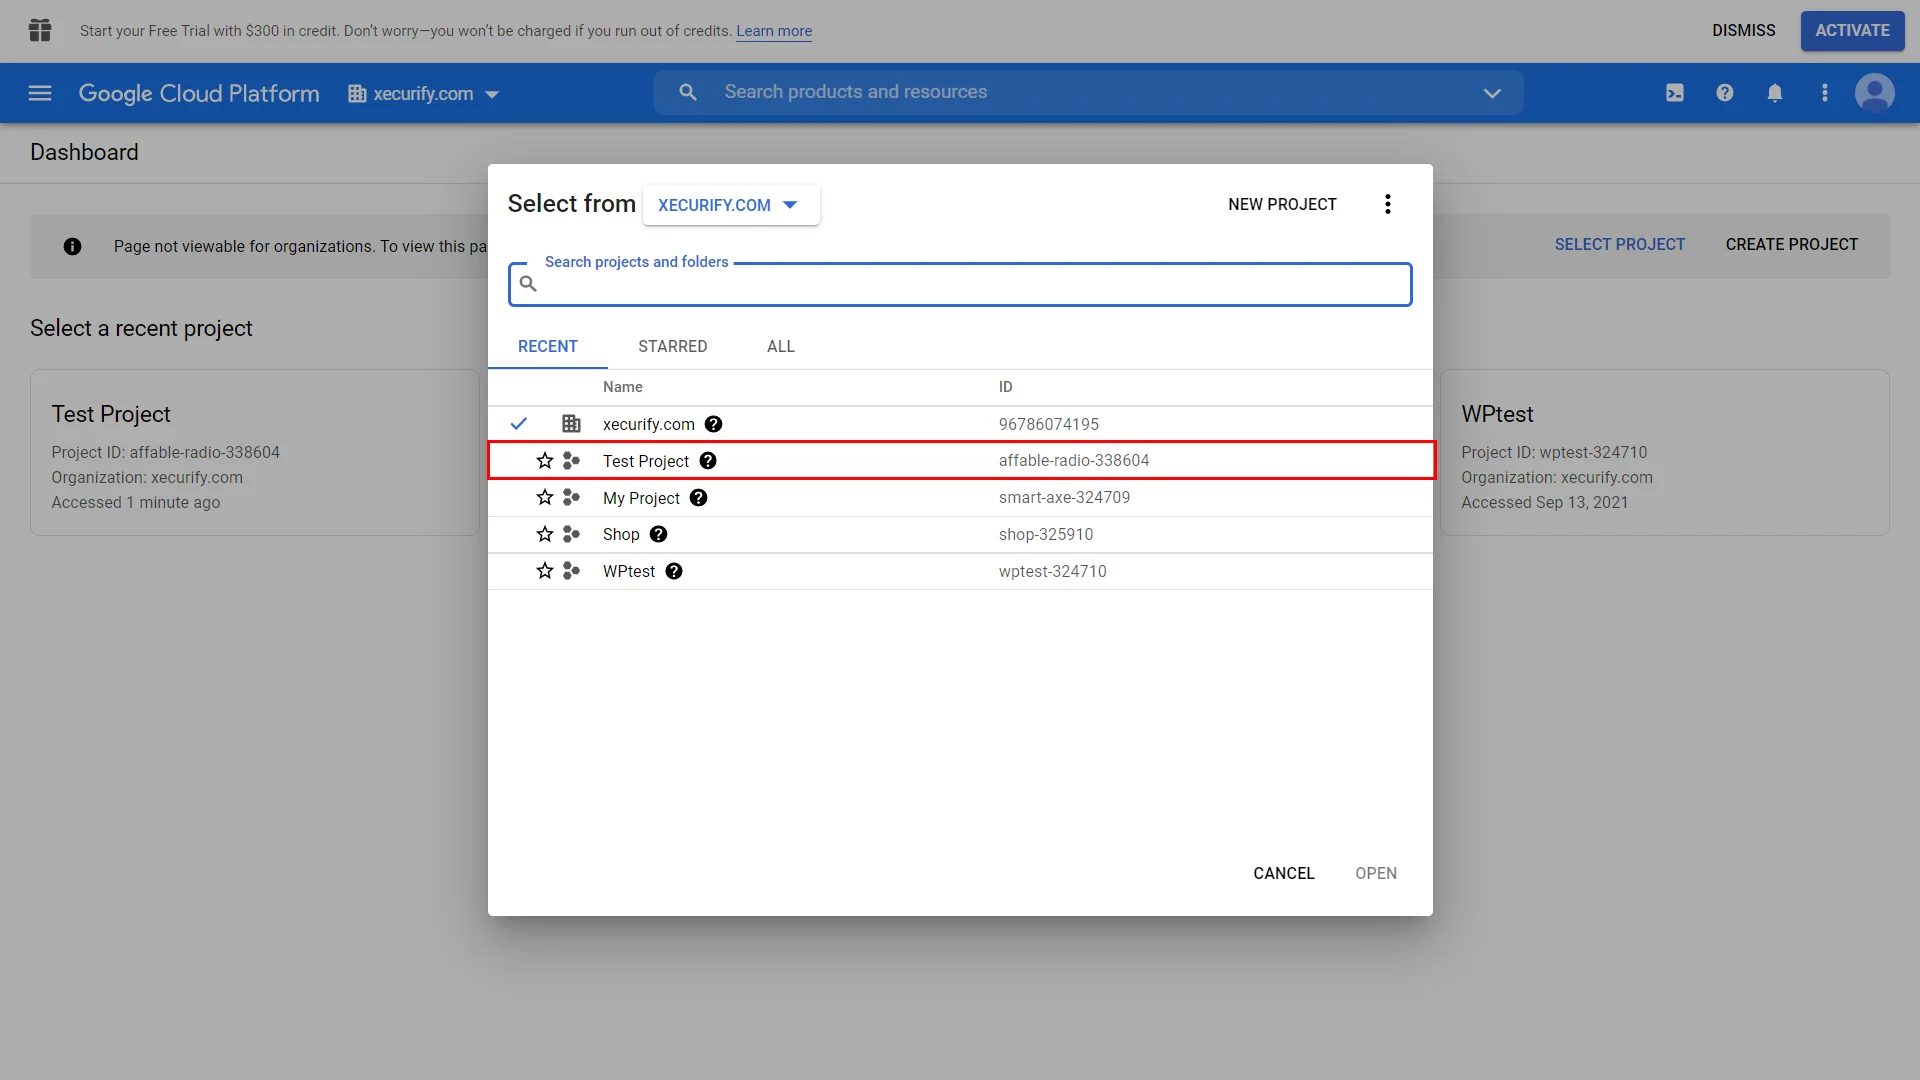Open header settings three-dot menu
1920x1080 pixels.
click(1825, 93)
